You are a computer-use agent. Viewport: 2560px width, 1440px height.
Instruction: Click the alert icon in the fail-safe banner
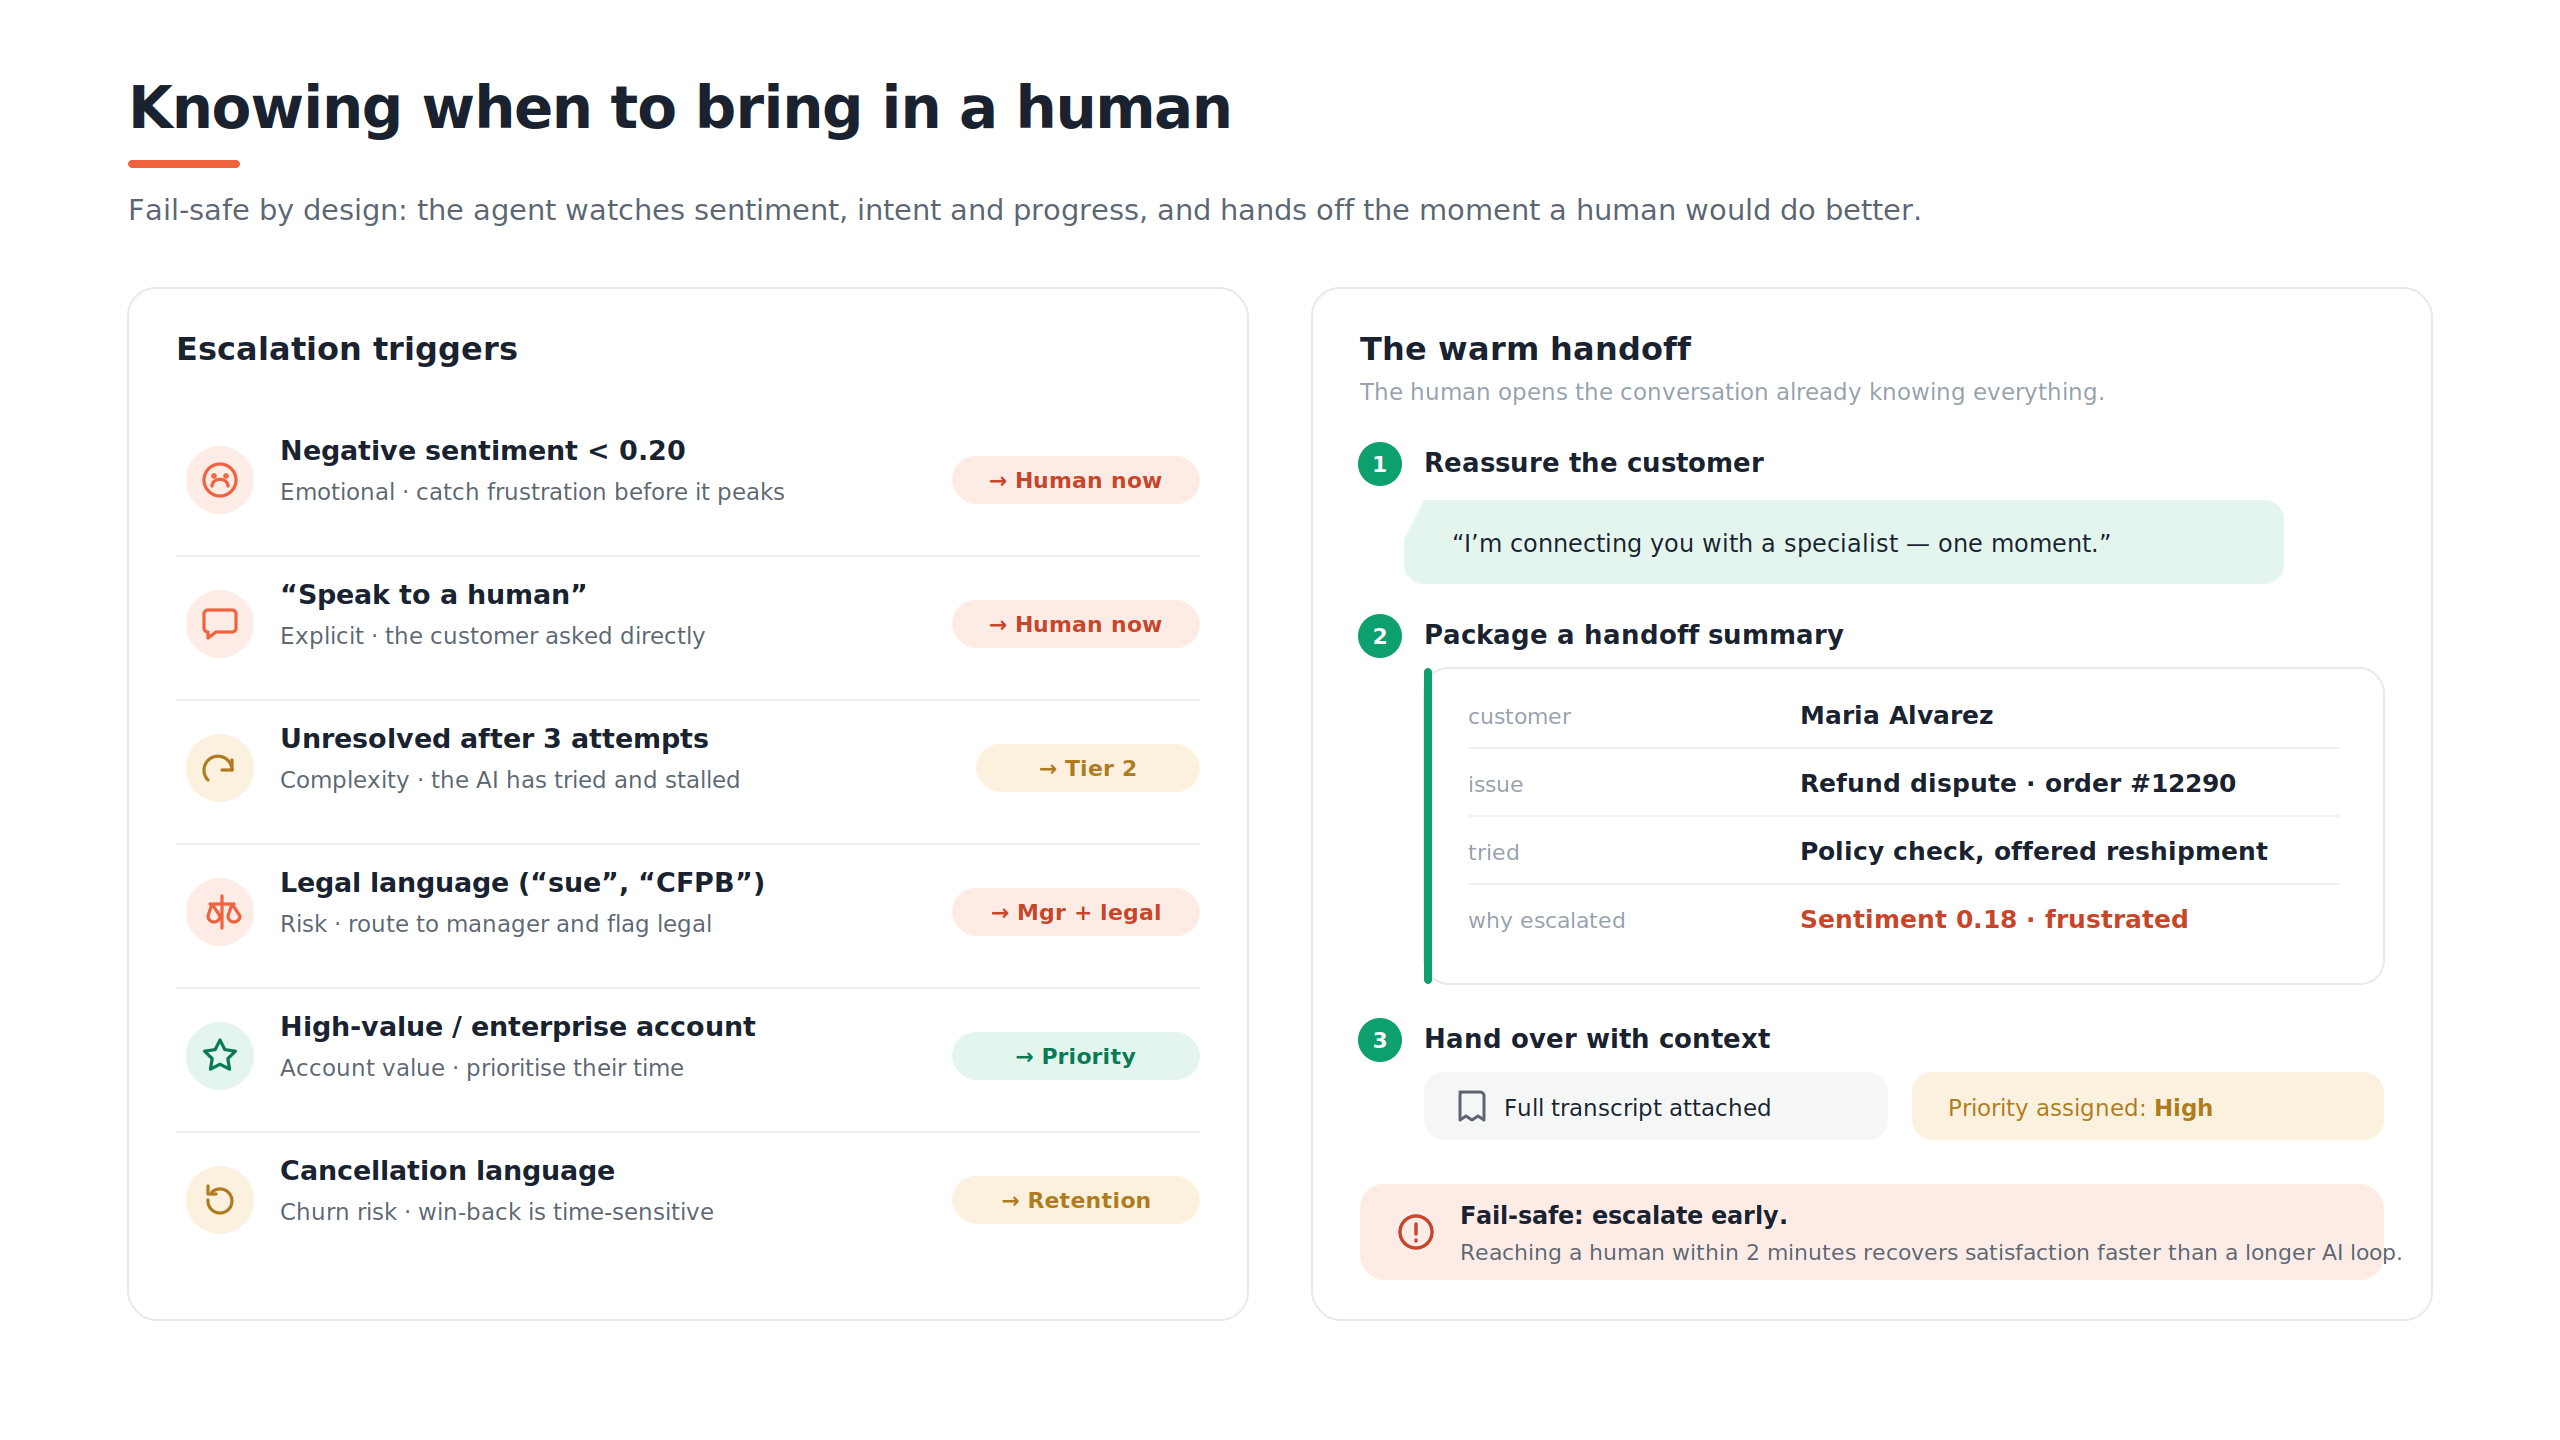[x=1416, y=1232]
